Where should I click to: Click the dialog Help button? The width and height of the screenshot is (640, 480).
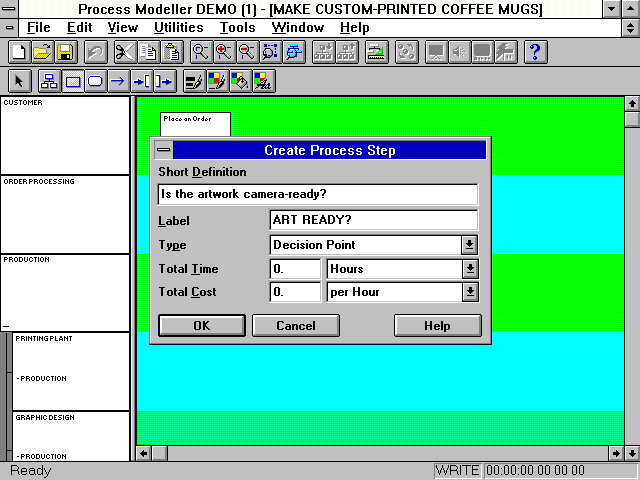[437, 326]
